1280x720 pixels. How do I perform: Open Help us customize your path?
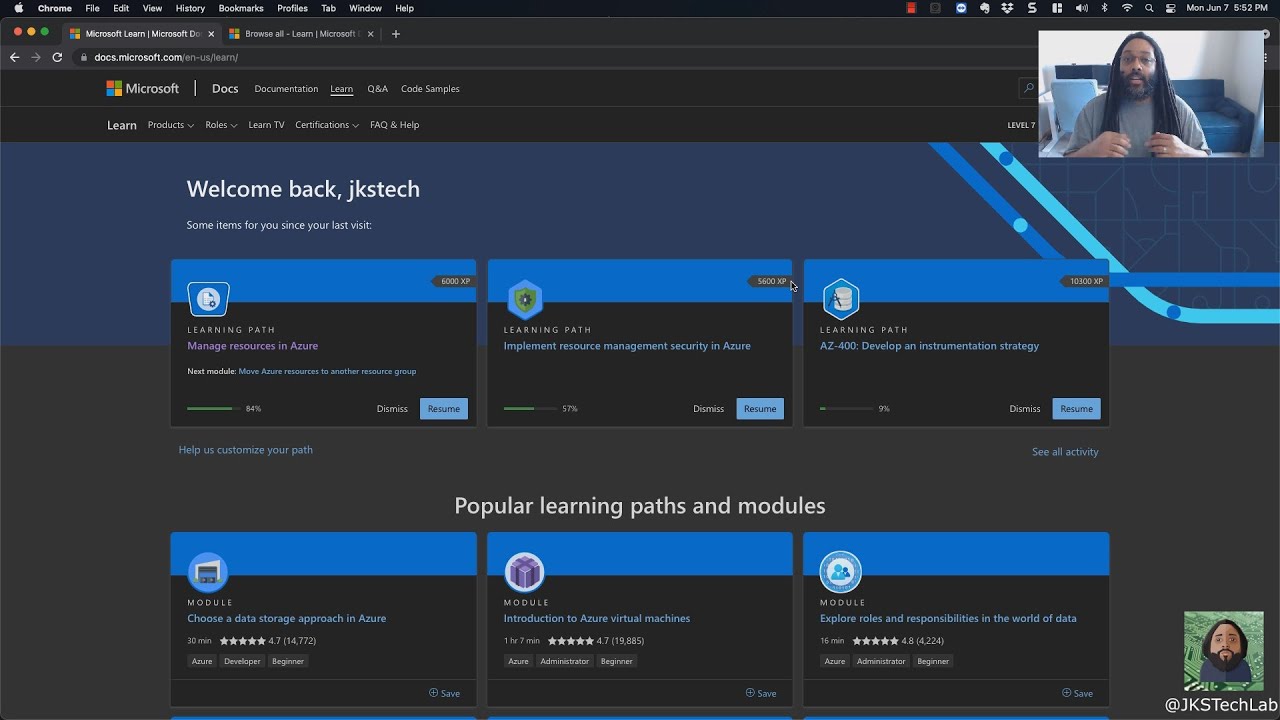click(245, 450)
